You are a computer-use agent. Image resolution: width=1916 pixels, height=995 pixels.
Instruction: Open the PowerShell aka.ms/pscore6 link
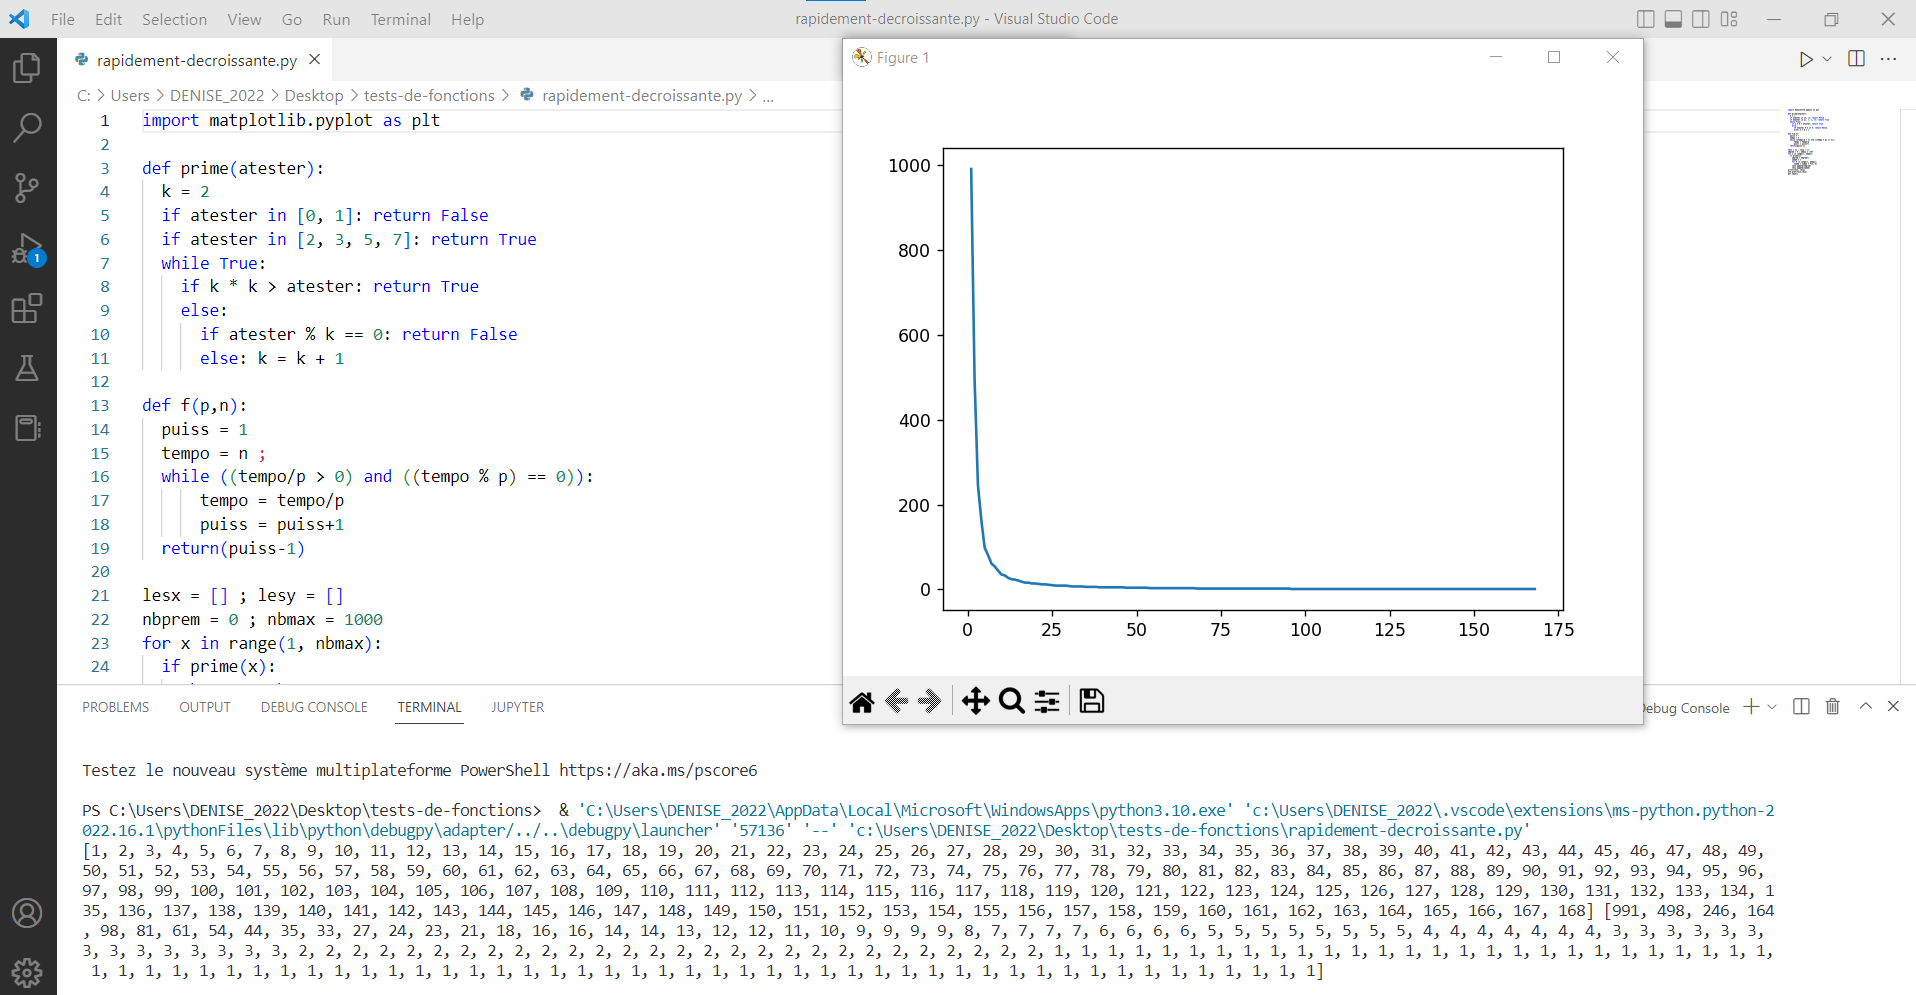[658, 770]
